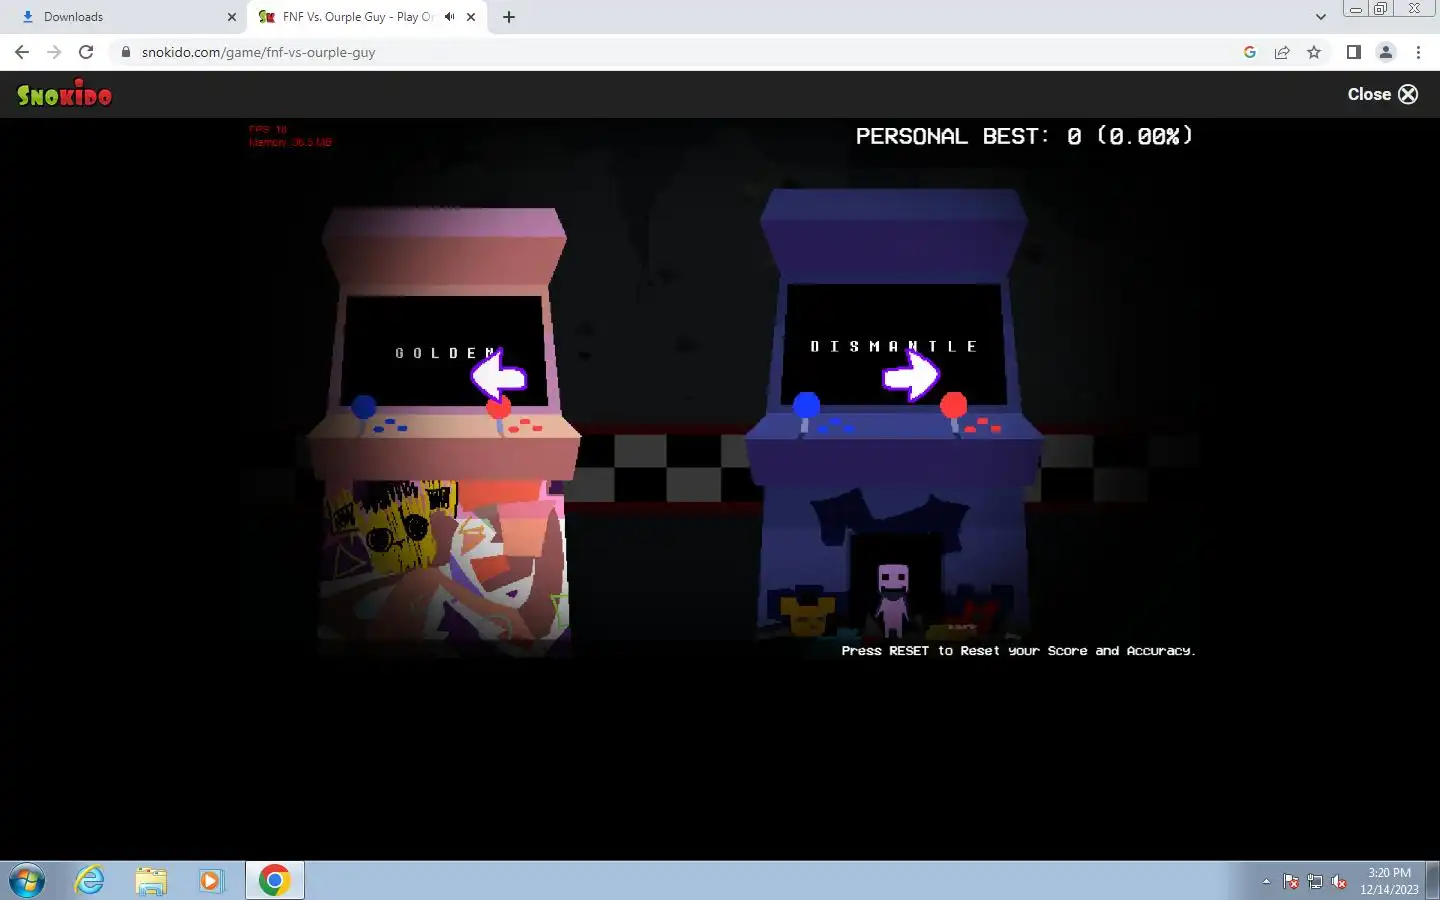Open the tab search chevron
The width and height of the screenshot is (1440, 900).
(x=1320, y=17)
